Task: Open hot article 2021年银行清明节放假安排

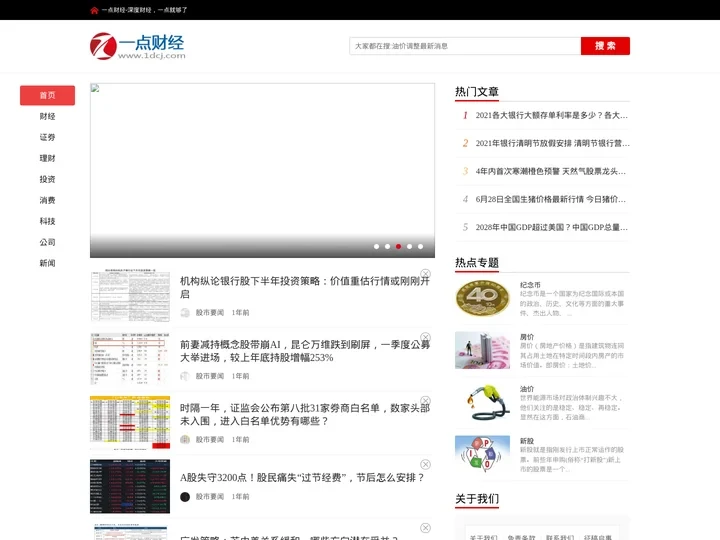Action: (x=552, y=143)
